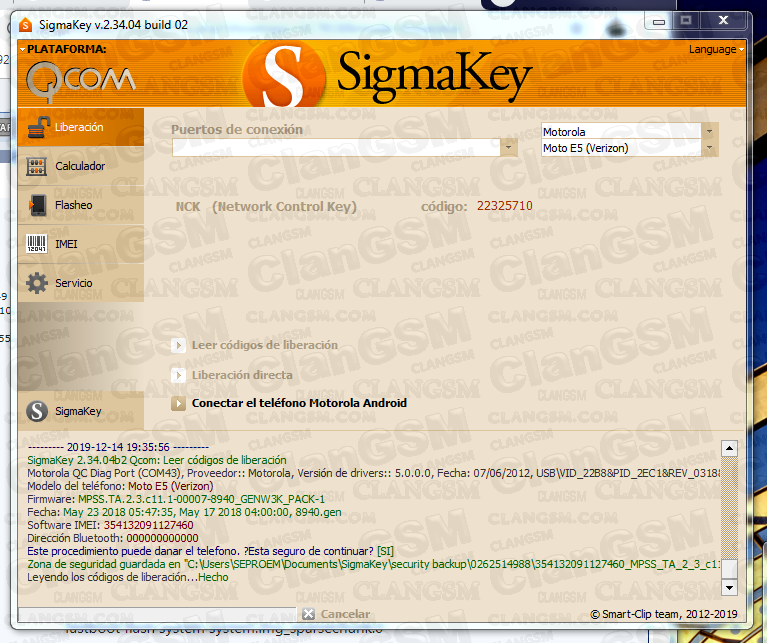767x643 pixels.
Task: Click the SigmaKey title bar icon
Action: [25, 24]
